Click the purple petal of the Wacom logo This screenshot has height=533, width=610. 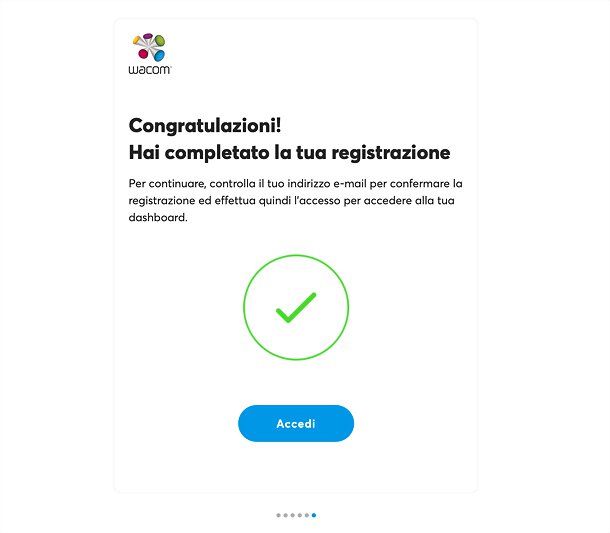tap(147, 36)
